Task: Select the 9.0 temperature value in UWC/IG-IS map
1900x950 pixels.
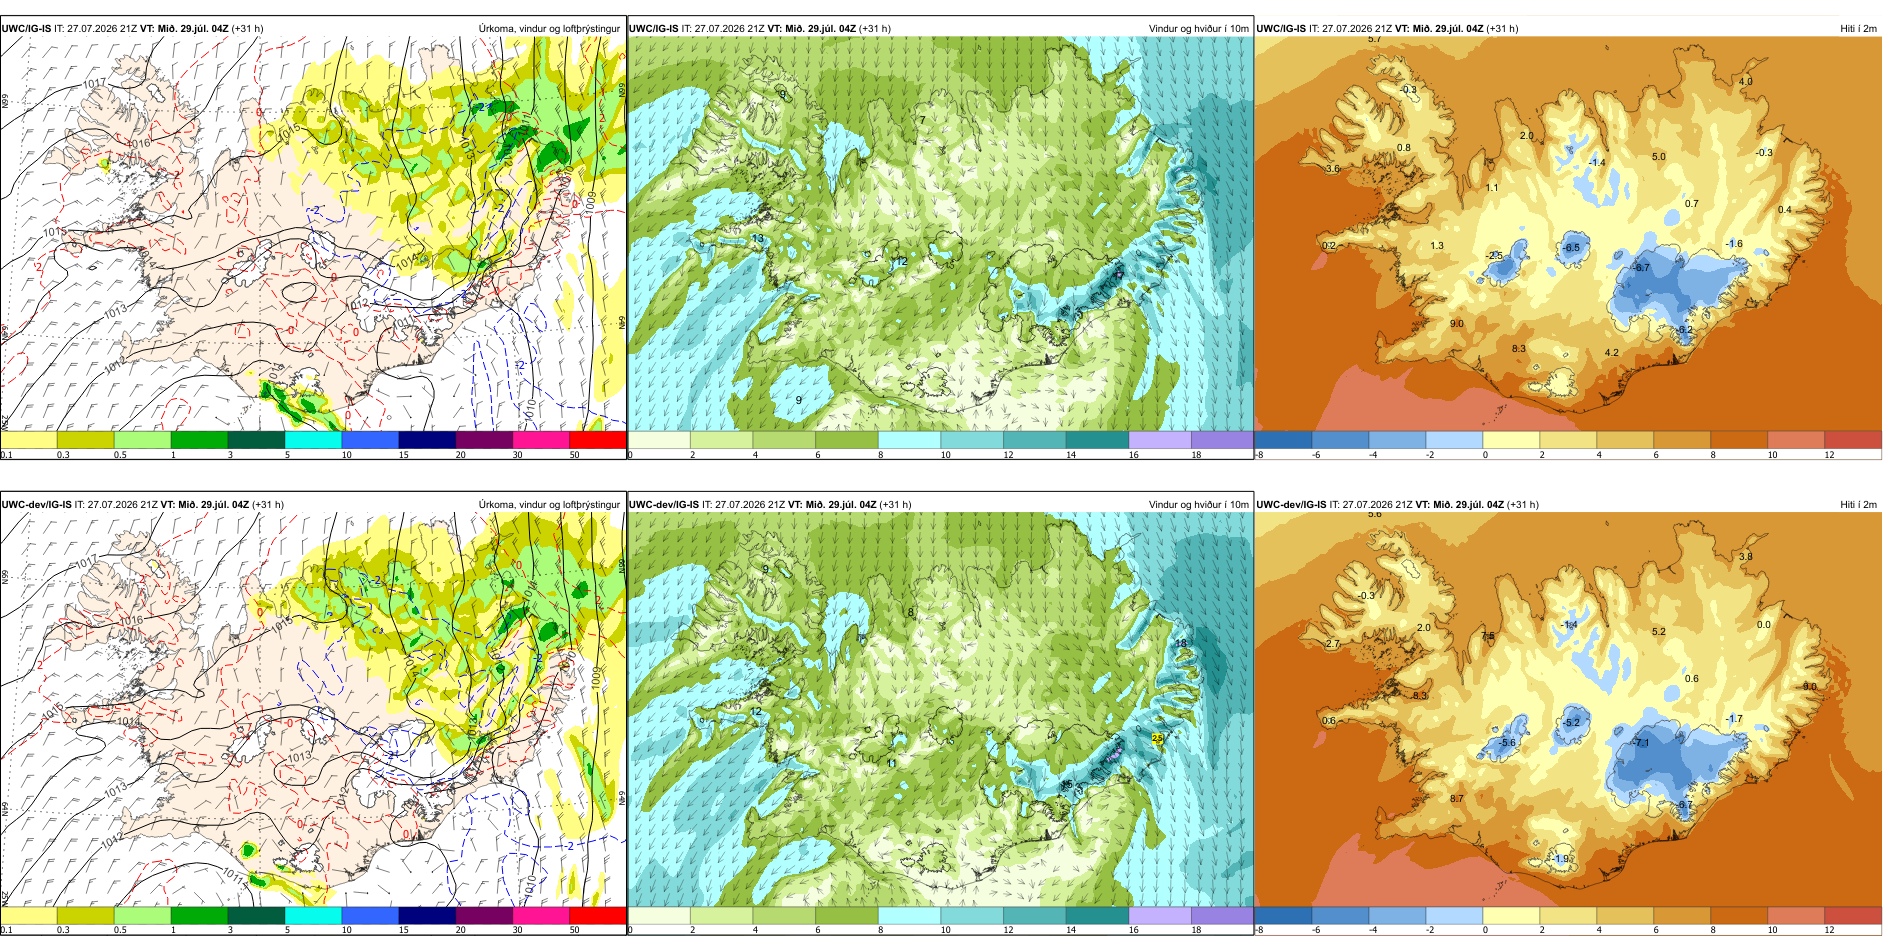Action: [1457, 324]
